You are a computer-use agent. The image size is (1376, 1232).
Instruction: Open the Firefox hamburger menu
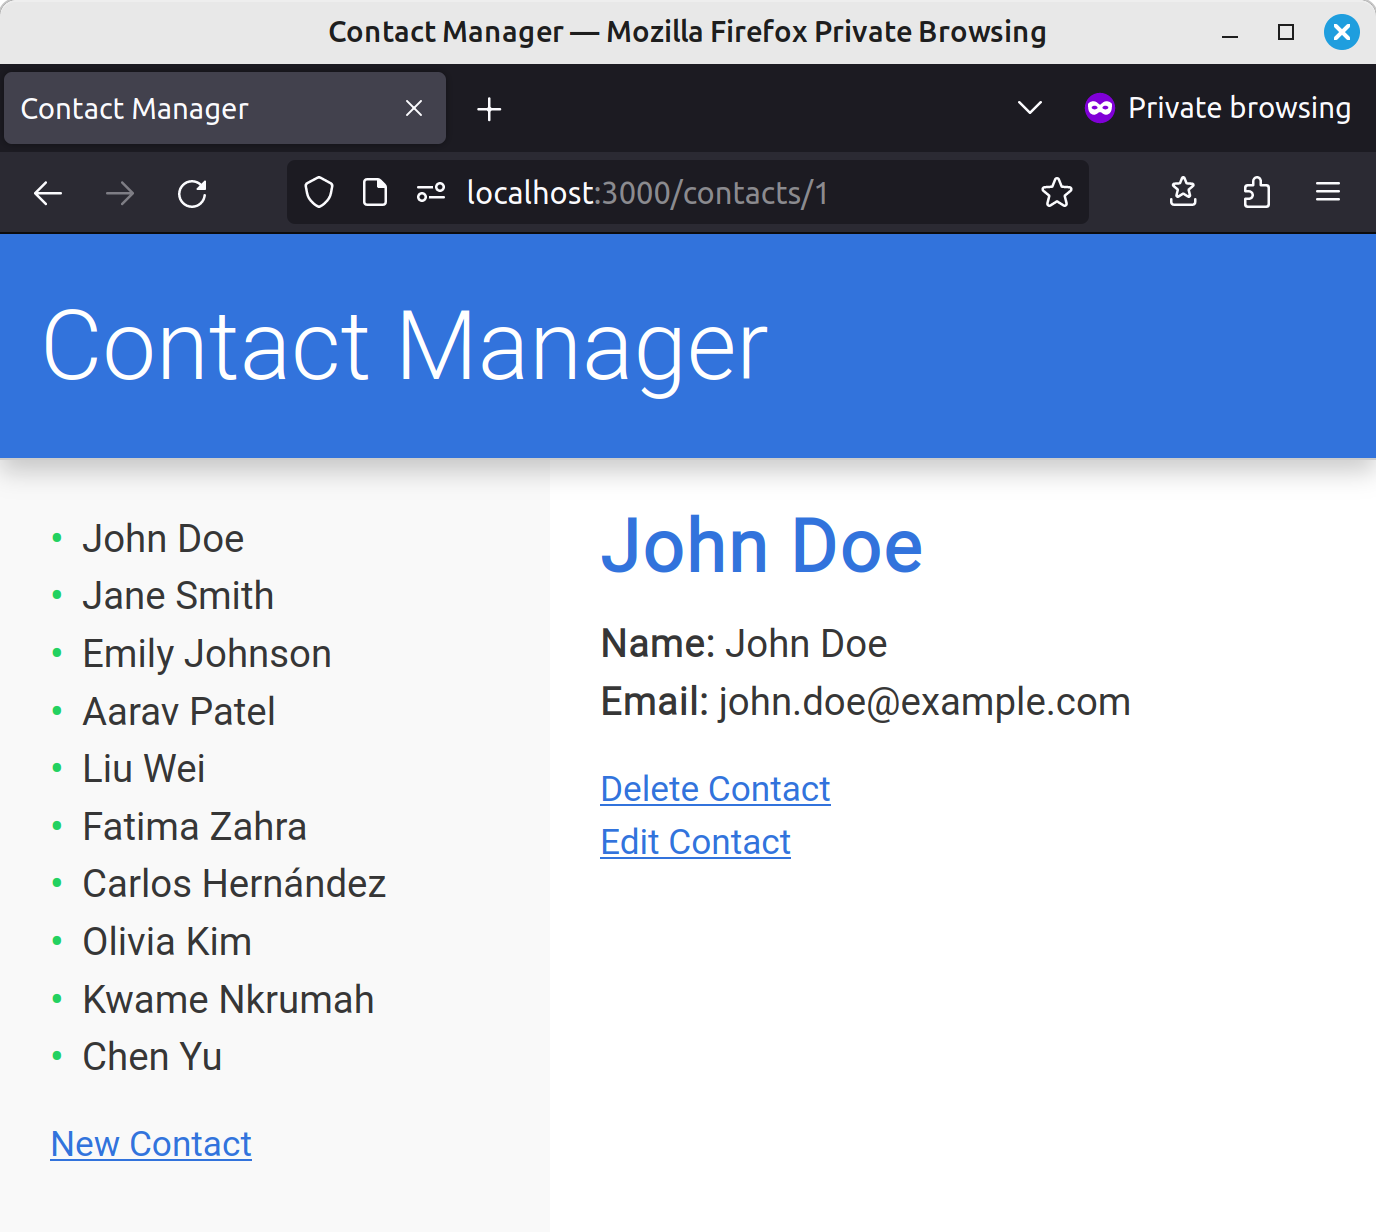[x=1328, y=192]
